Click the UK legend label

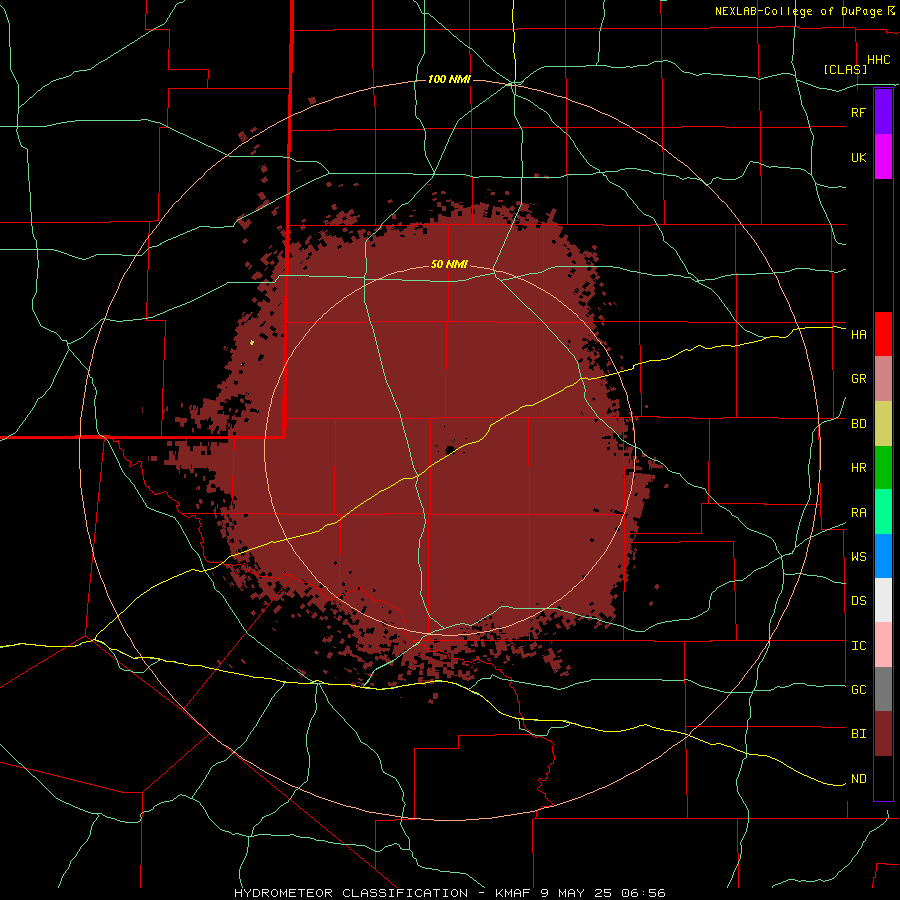tap(859, 157)
